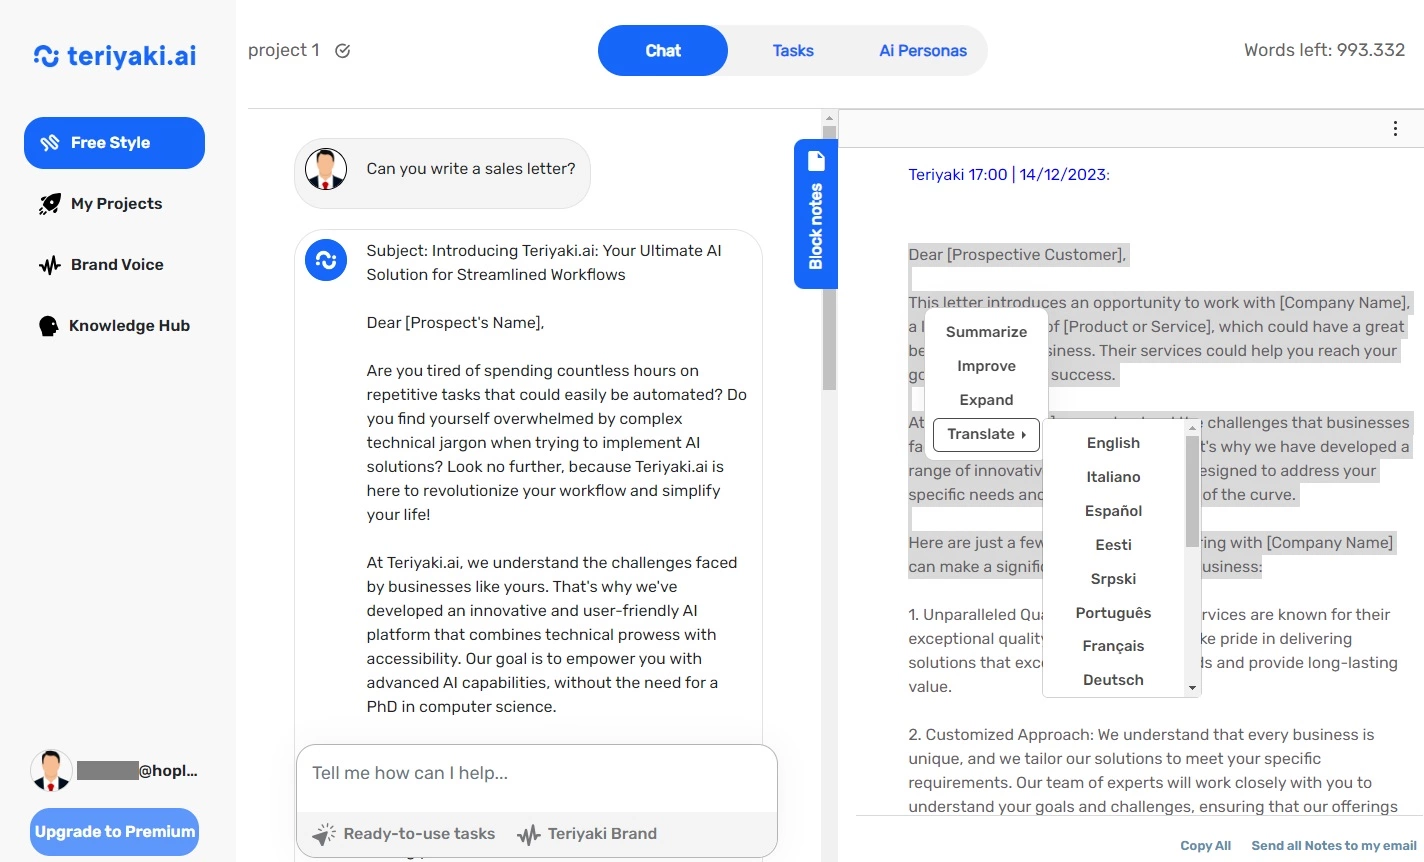Click the language list scrollbar thumb

pyautogui.click(x=1192, y=491)
